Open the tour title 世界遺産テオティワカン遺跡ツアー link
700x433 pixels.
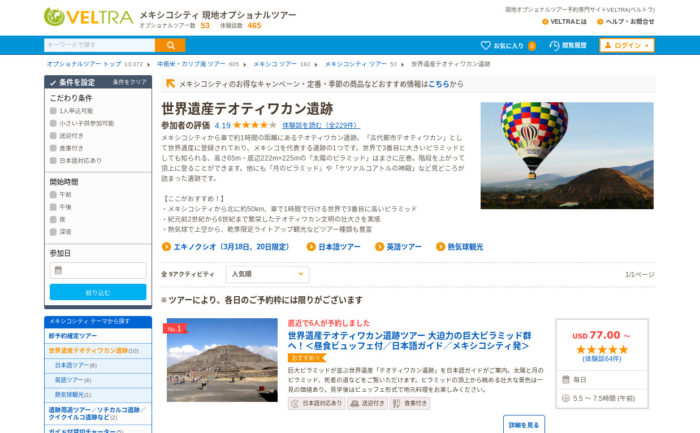(409, 341)
